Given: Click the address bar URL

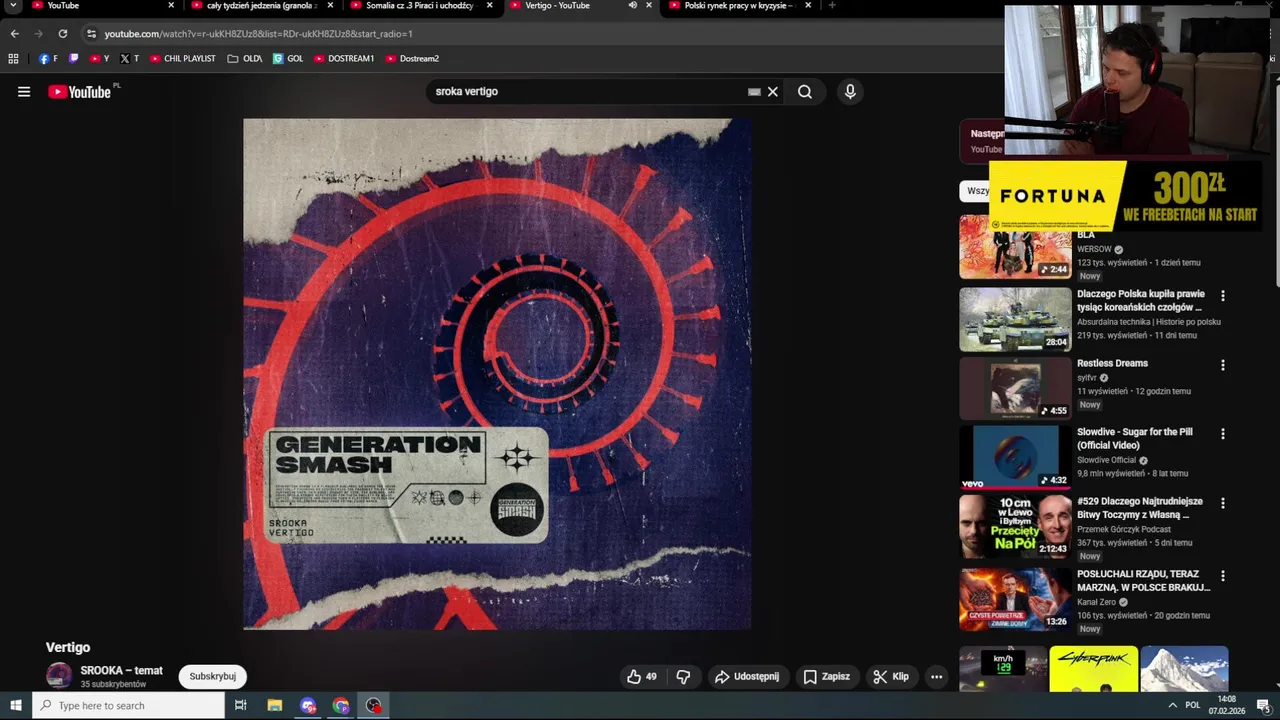Looking at the screenshot, I should (258, 34).
